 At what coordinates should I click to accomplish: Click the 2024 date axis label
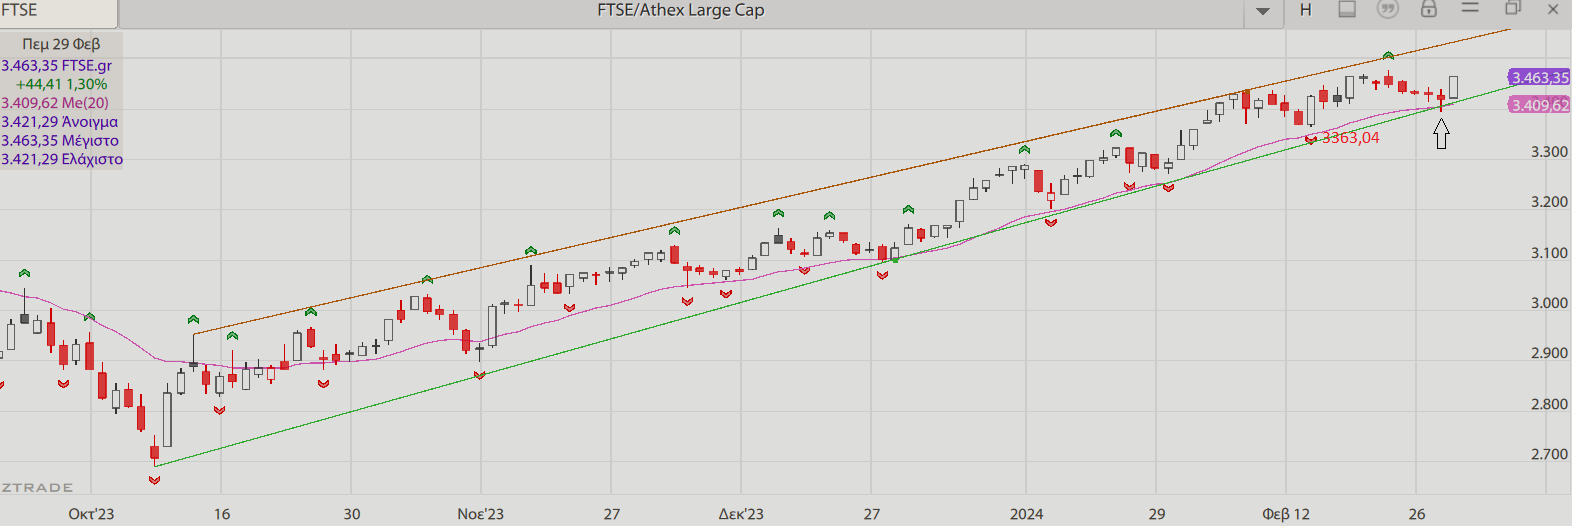click(x=1027, y=514)
